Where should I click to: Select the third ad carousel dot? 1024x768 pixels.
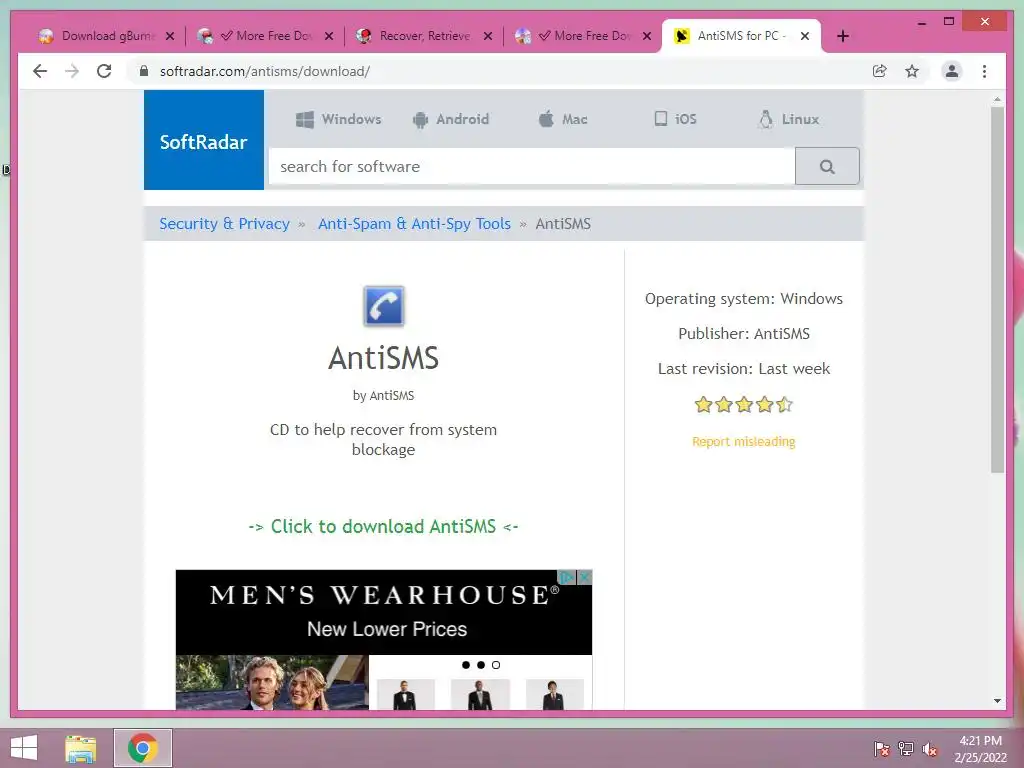coord(496,665)
